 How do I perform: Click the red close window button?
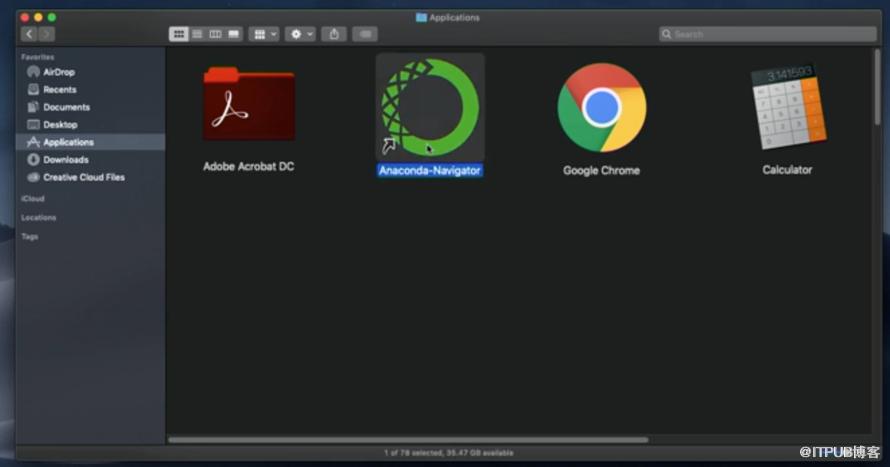pyautogui.click(x=24, y=18)
